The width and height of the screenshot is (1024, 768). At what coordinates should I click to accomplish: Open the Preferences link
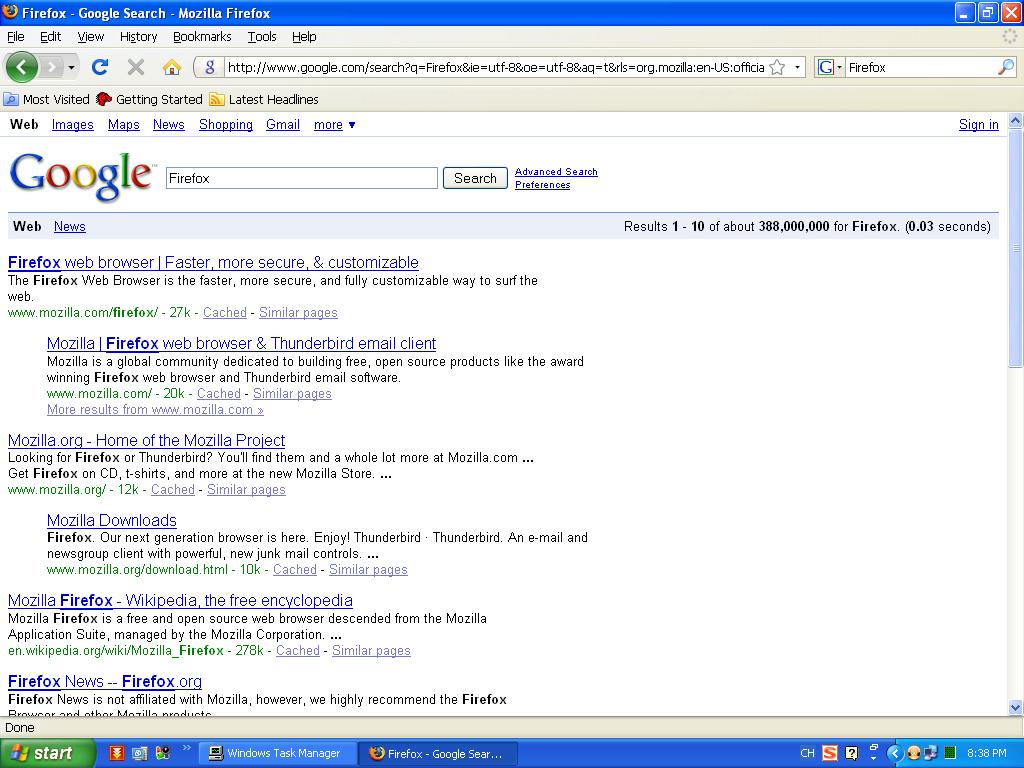542,185
